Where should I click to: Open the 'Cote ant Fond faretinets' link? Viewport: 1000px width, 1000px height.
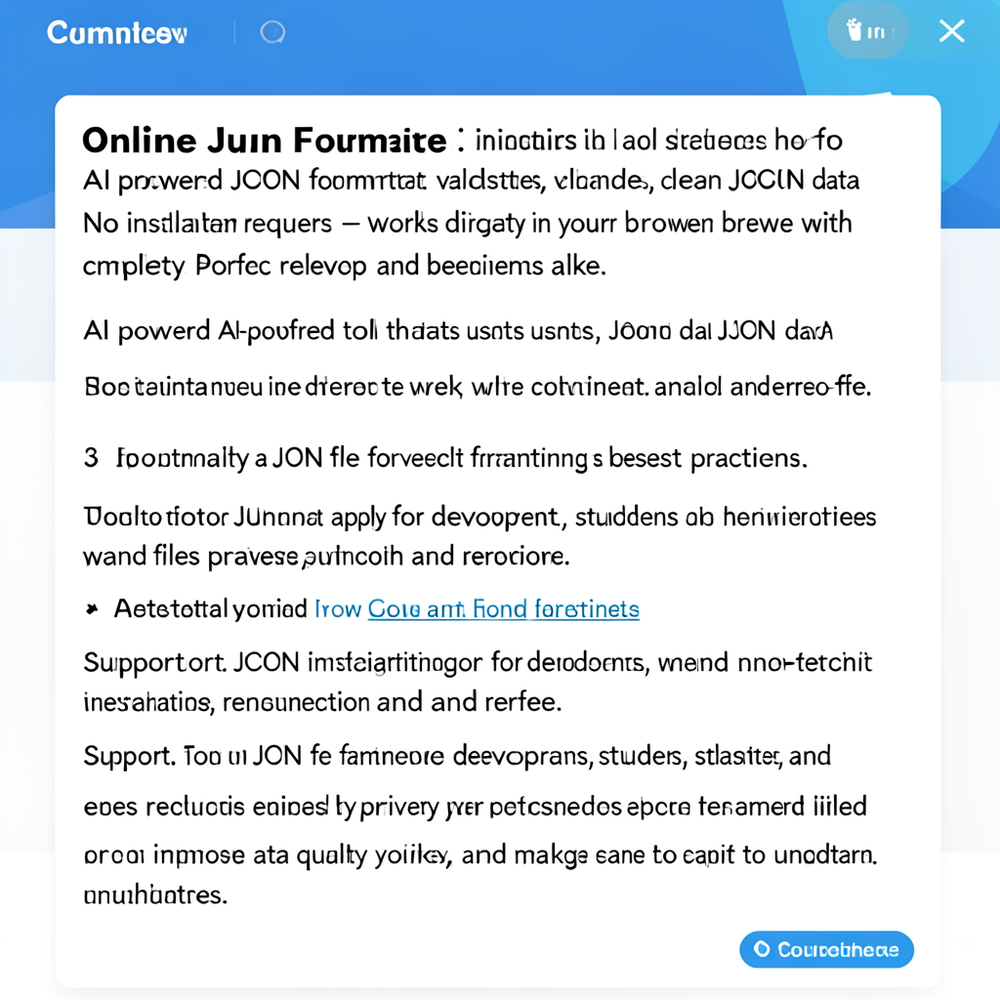pyautogui.click(x=503, y=609)
